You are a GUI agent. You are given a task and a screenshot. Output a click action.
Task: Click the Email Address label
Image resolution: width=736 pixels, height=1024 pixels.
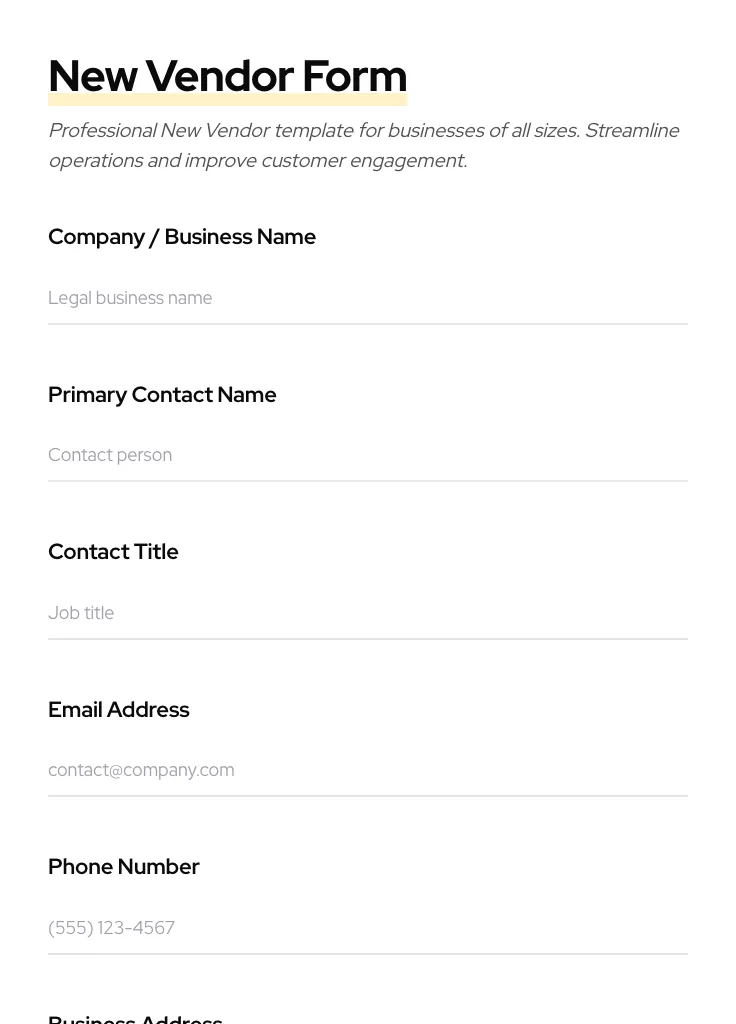click(119, 710)
